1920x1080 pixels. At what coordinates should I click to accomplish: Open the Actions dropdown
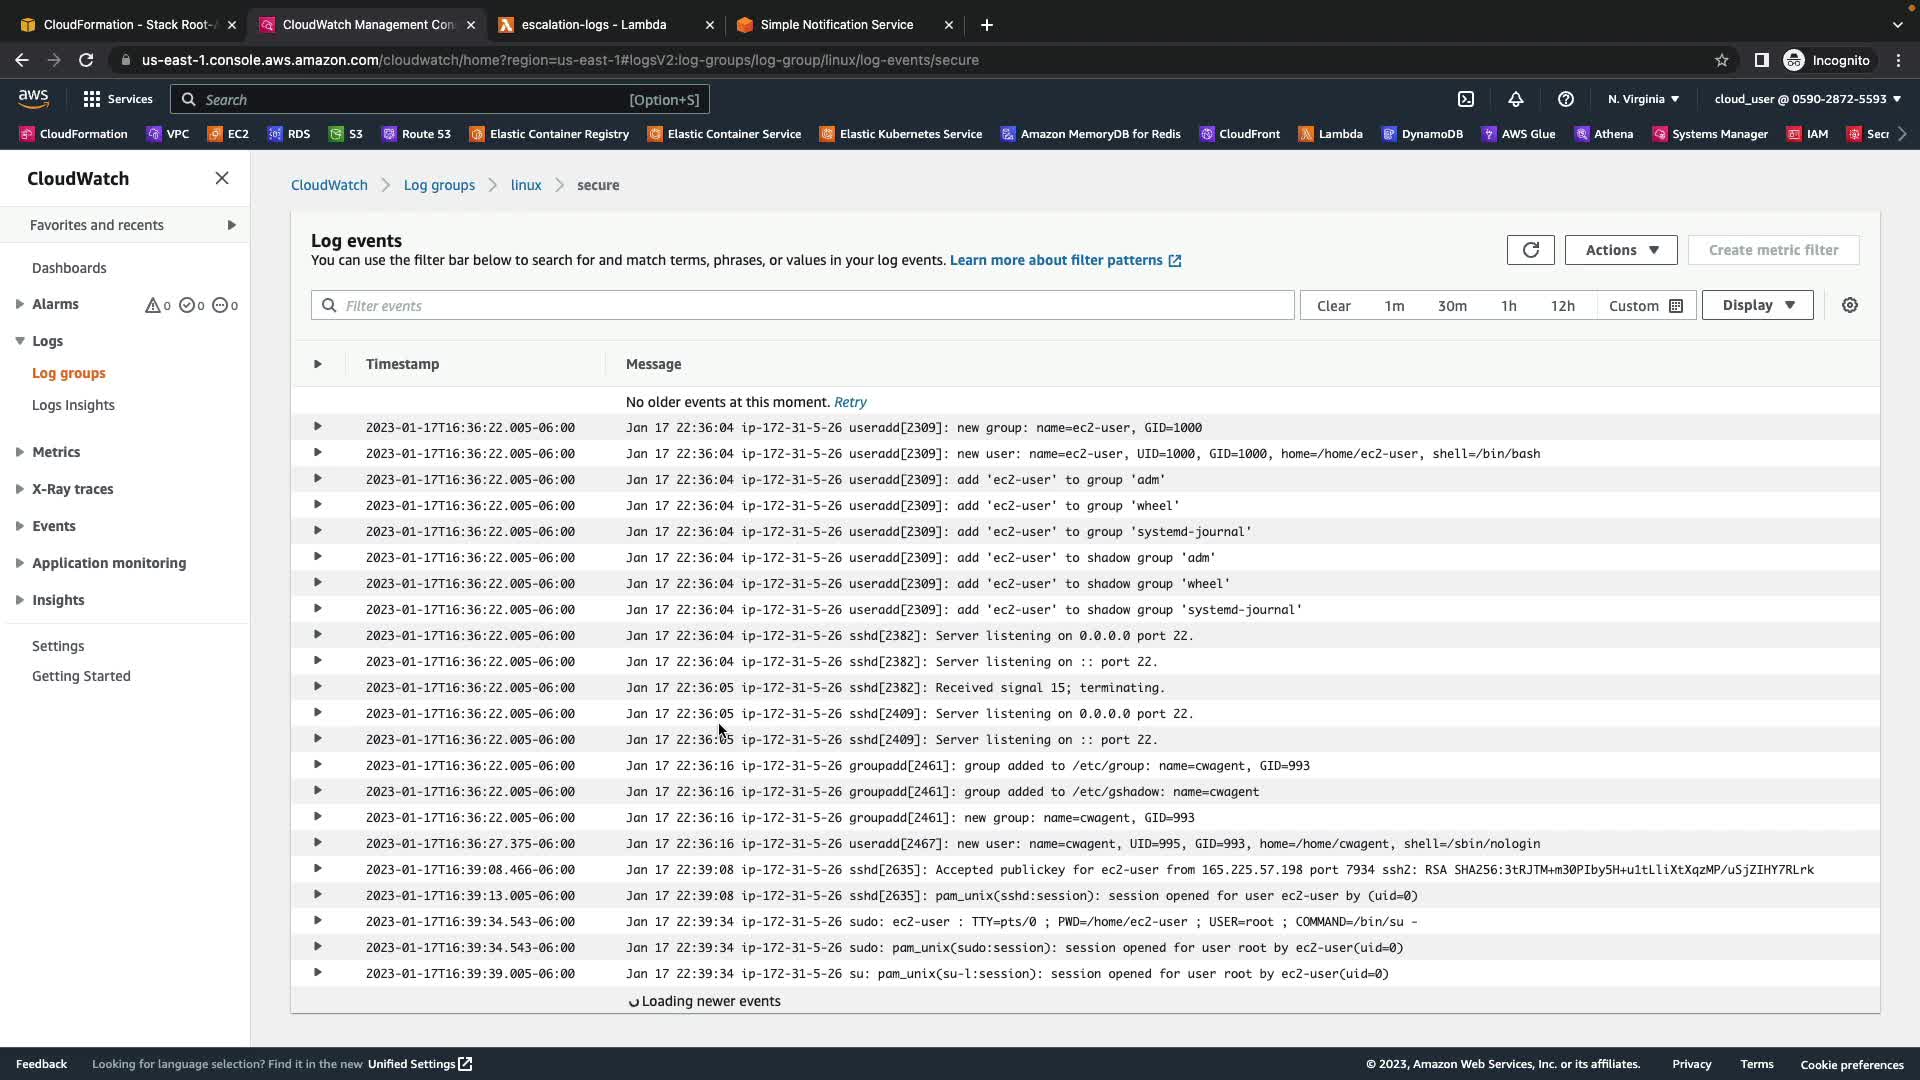tap(1620, 250)
